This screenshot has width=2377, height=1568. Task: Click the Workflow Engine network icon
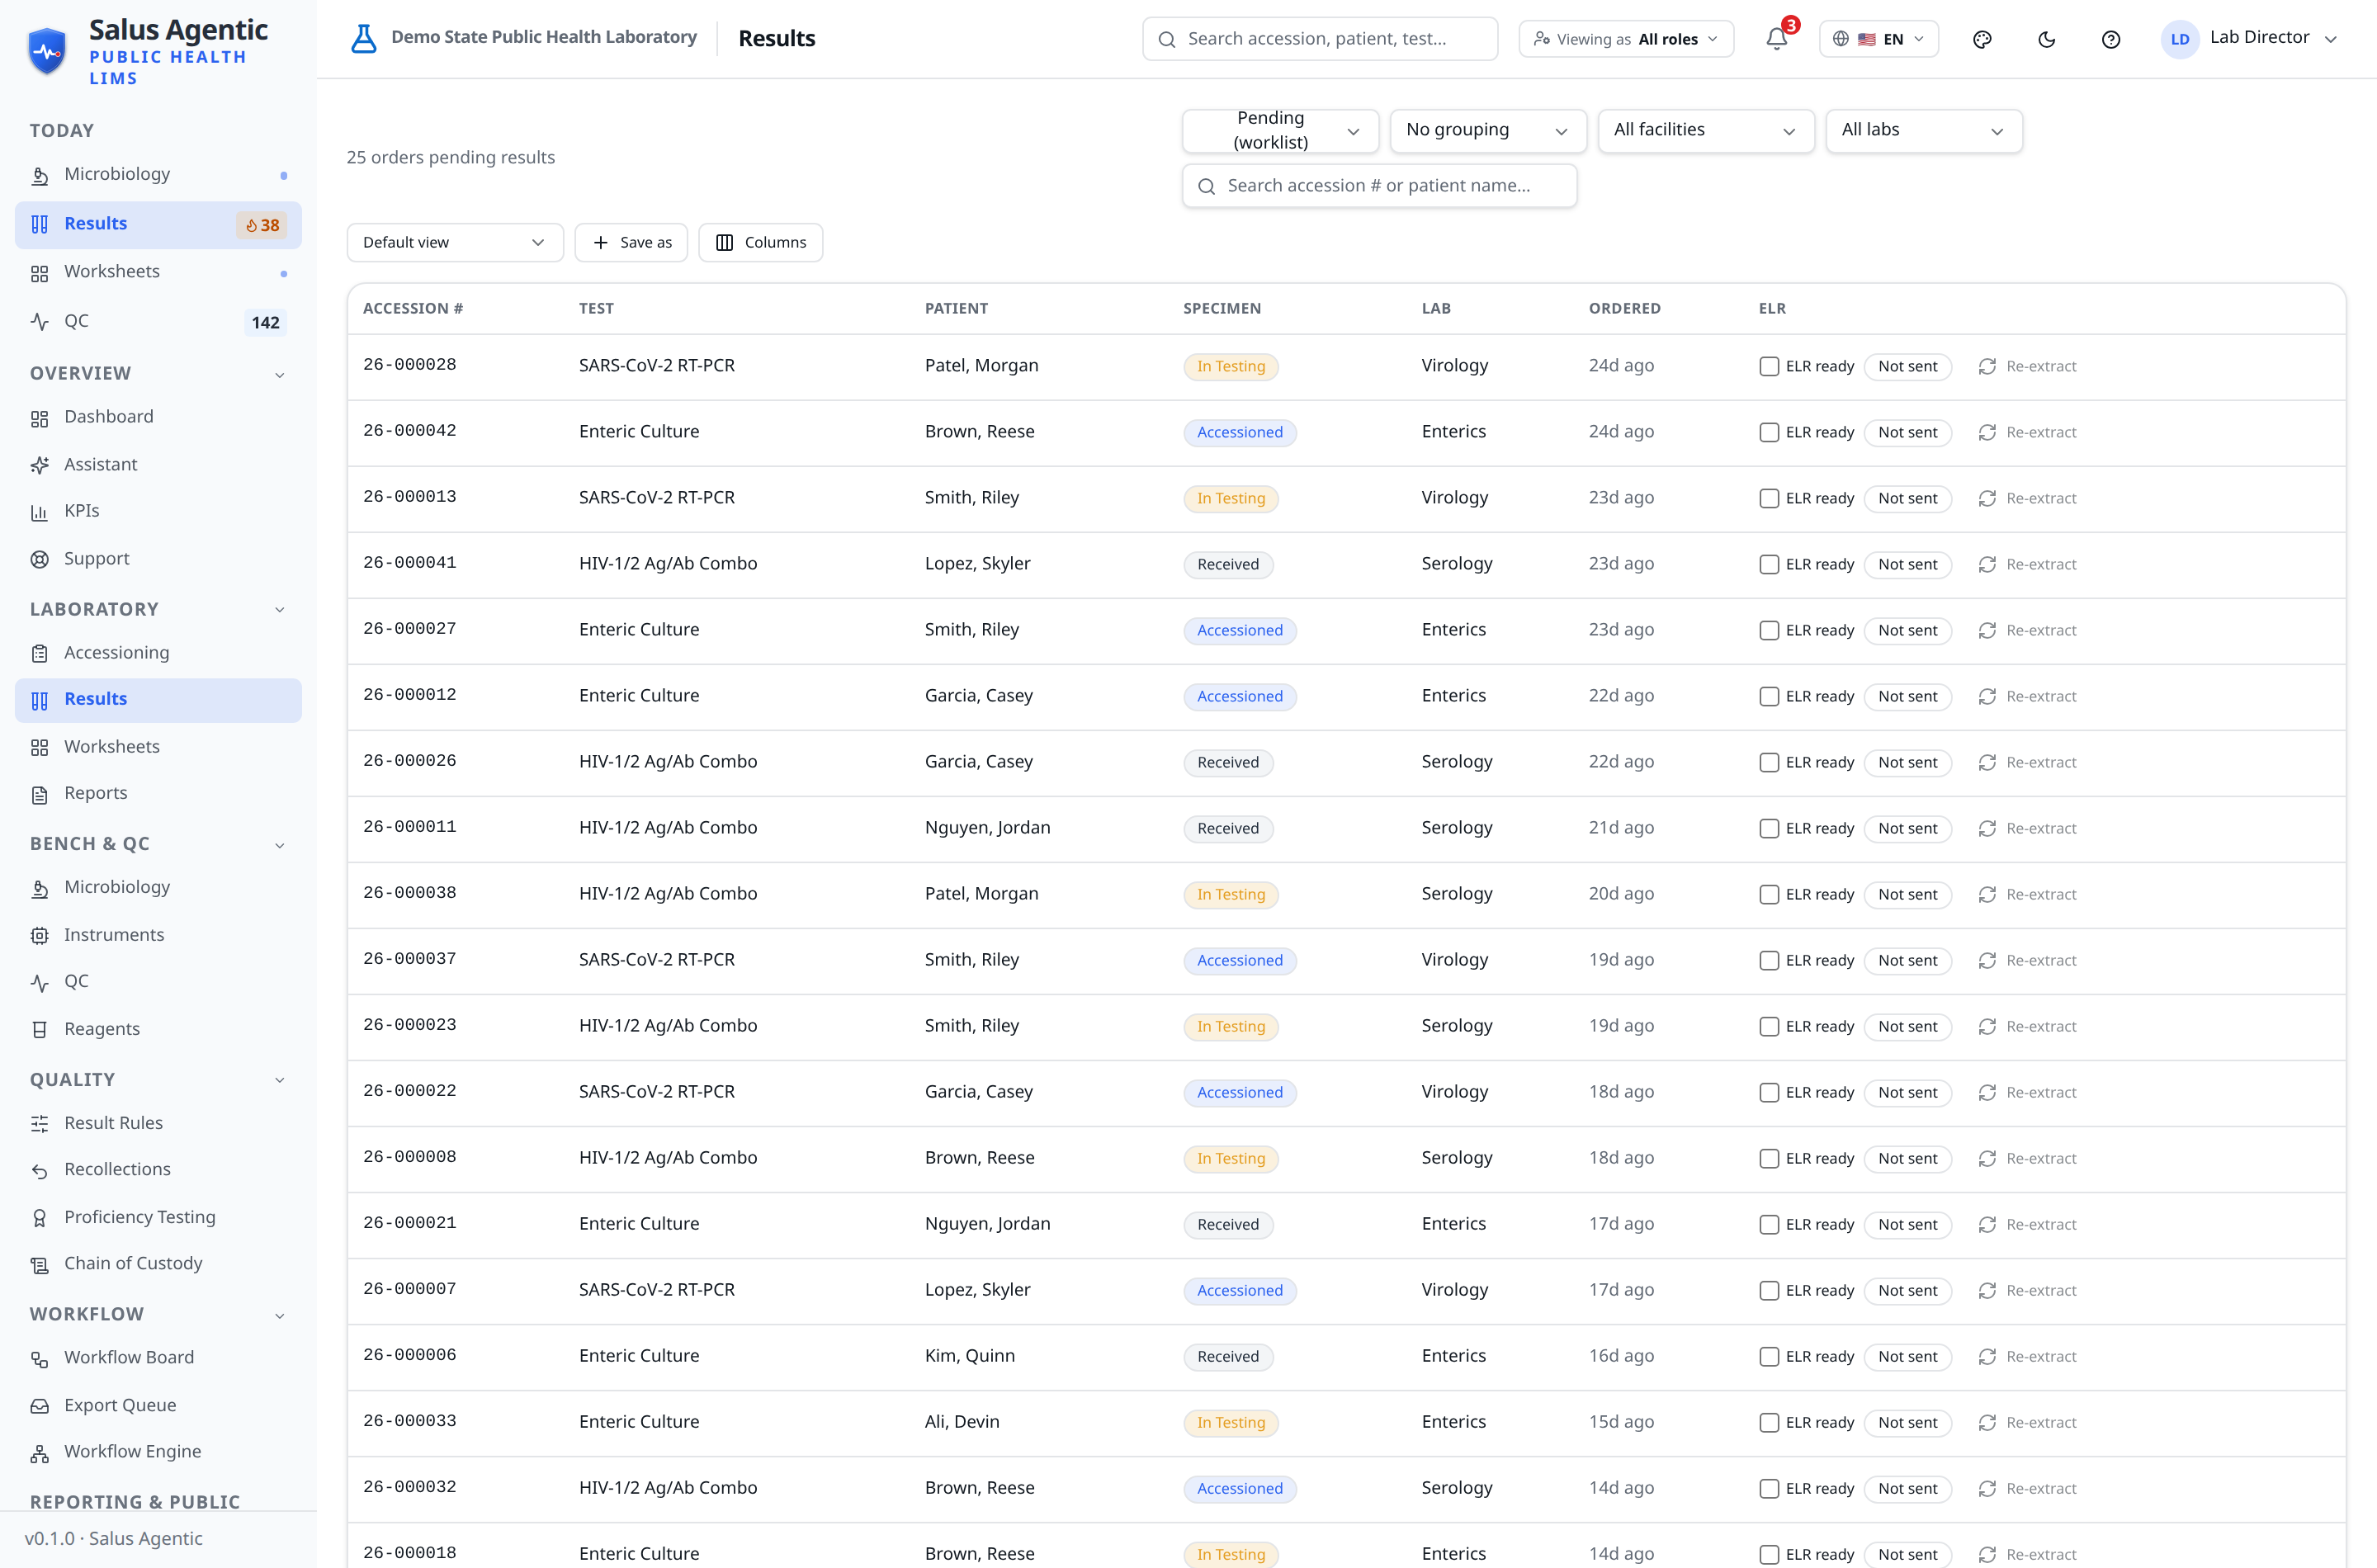[39, 1453]
